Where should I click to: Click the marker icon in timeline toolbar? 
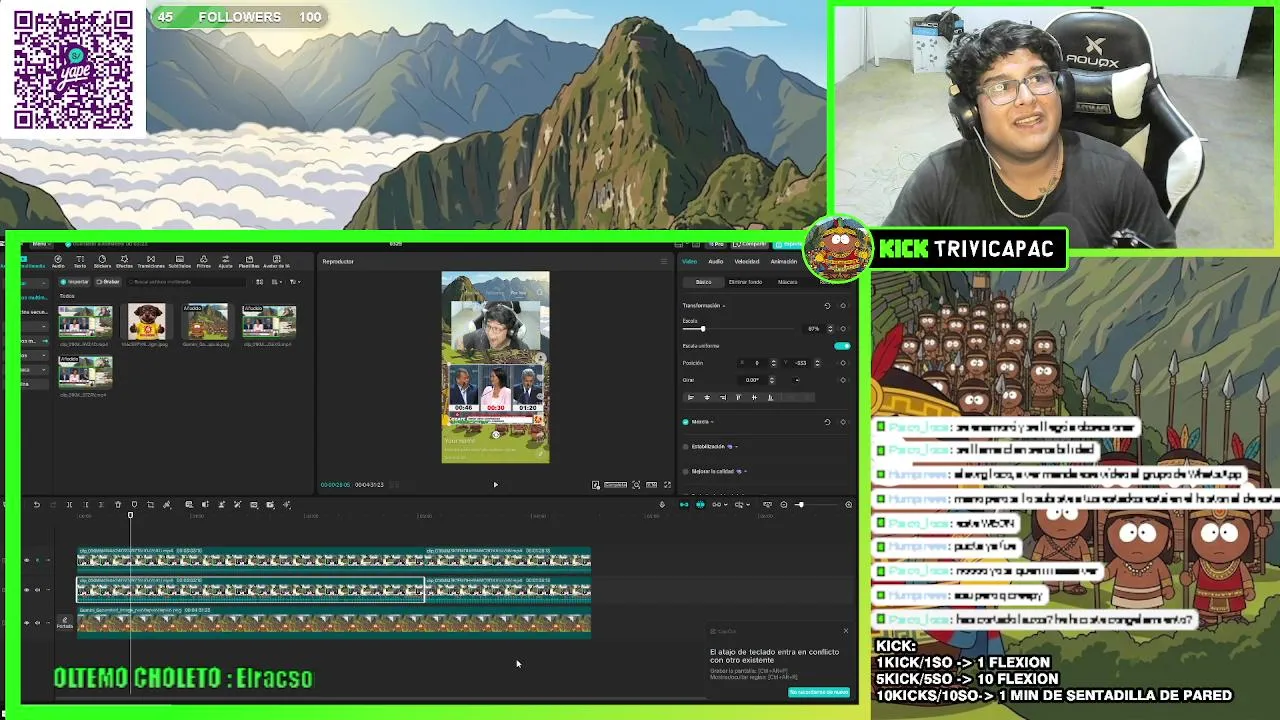pos(134,505)
